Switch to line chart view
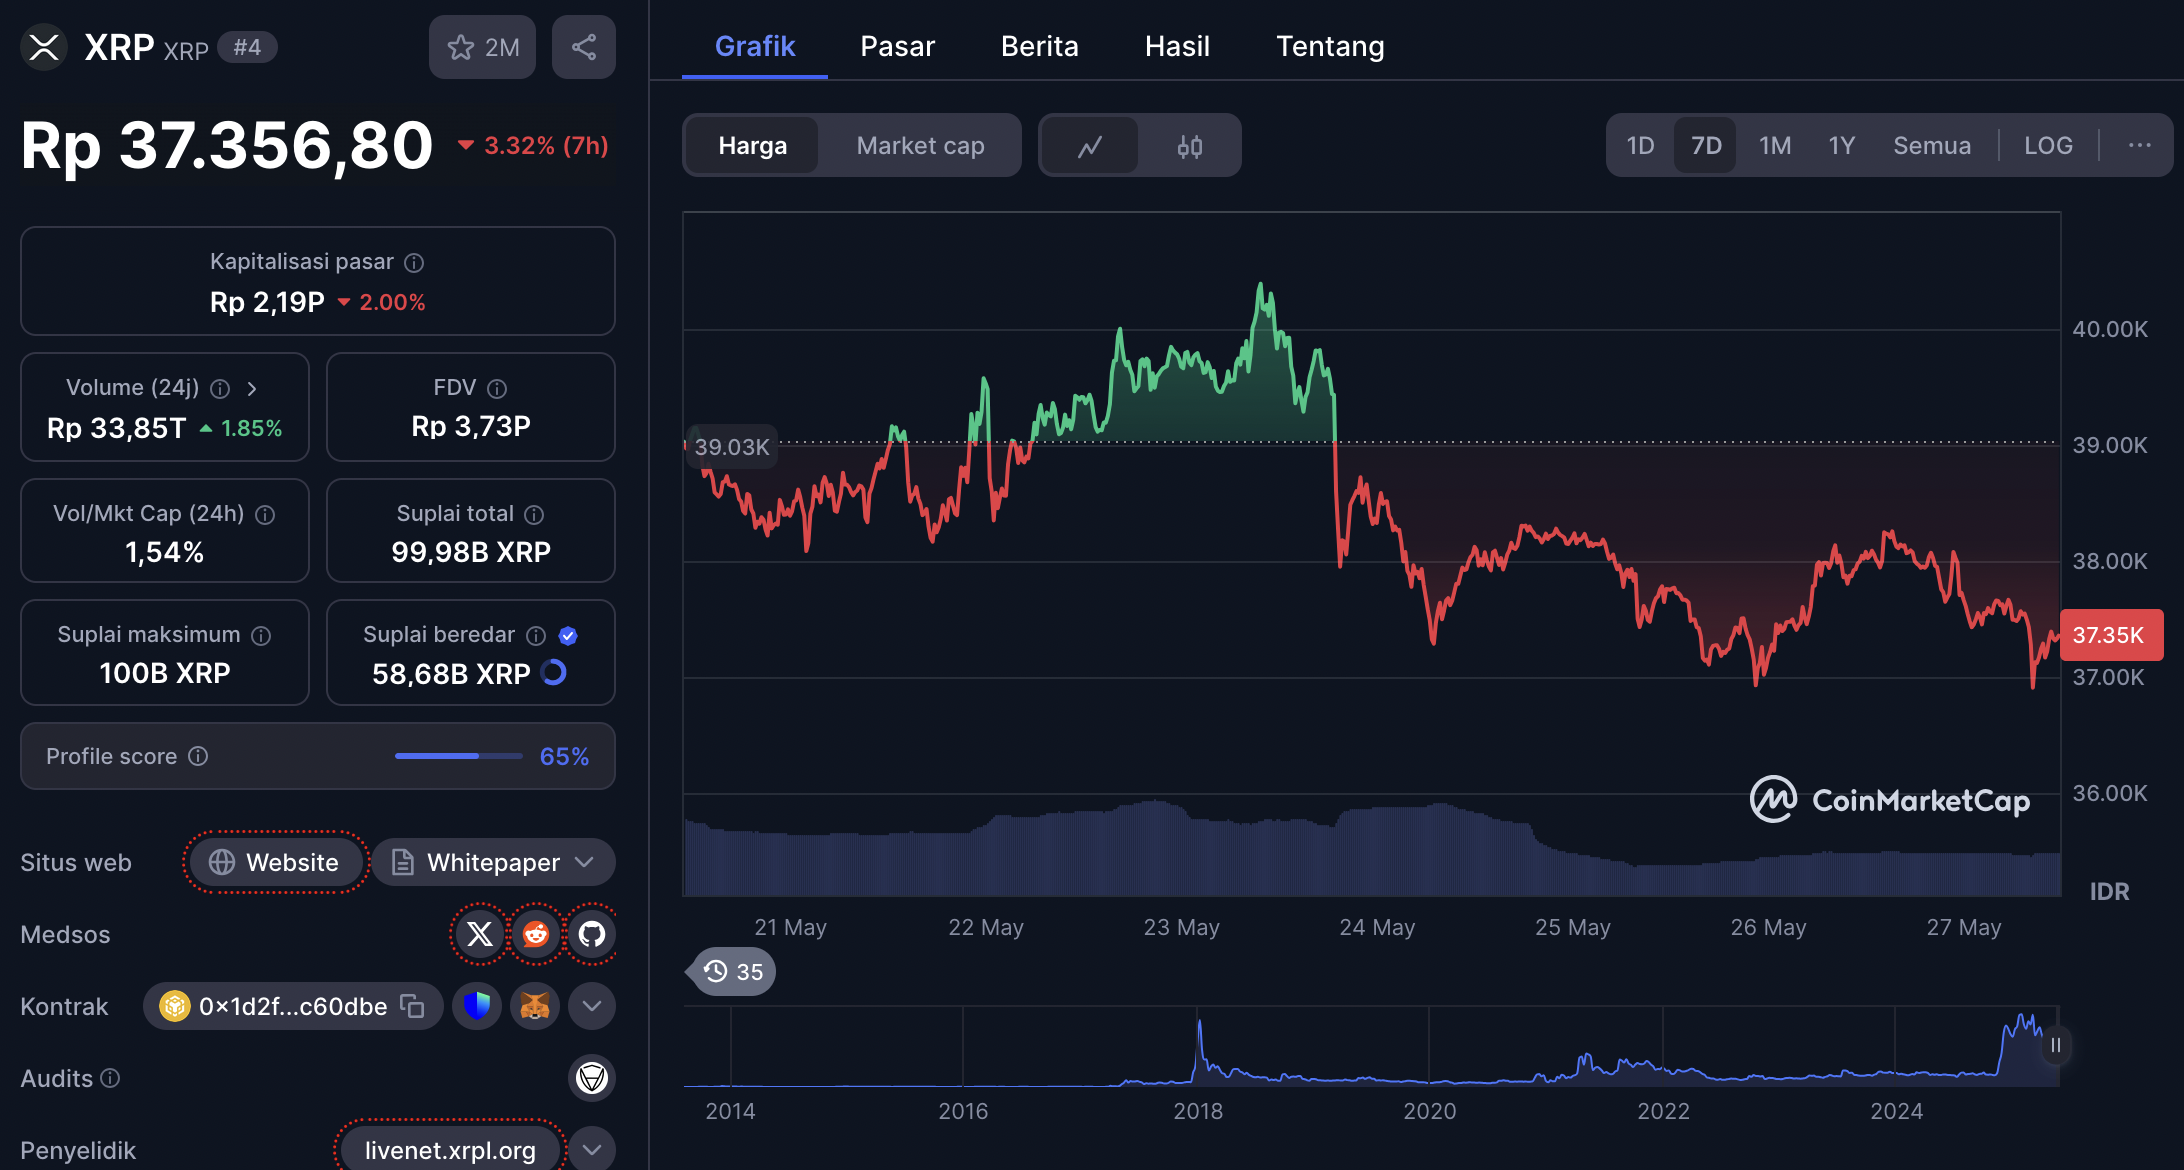The image size is (2184, 1170). [x=1090, y=146]
